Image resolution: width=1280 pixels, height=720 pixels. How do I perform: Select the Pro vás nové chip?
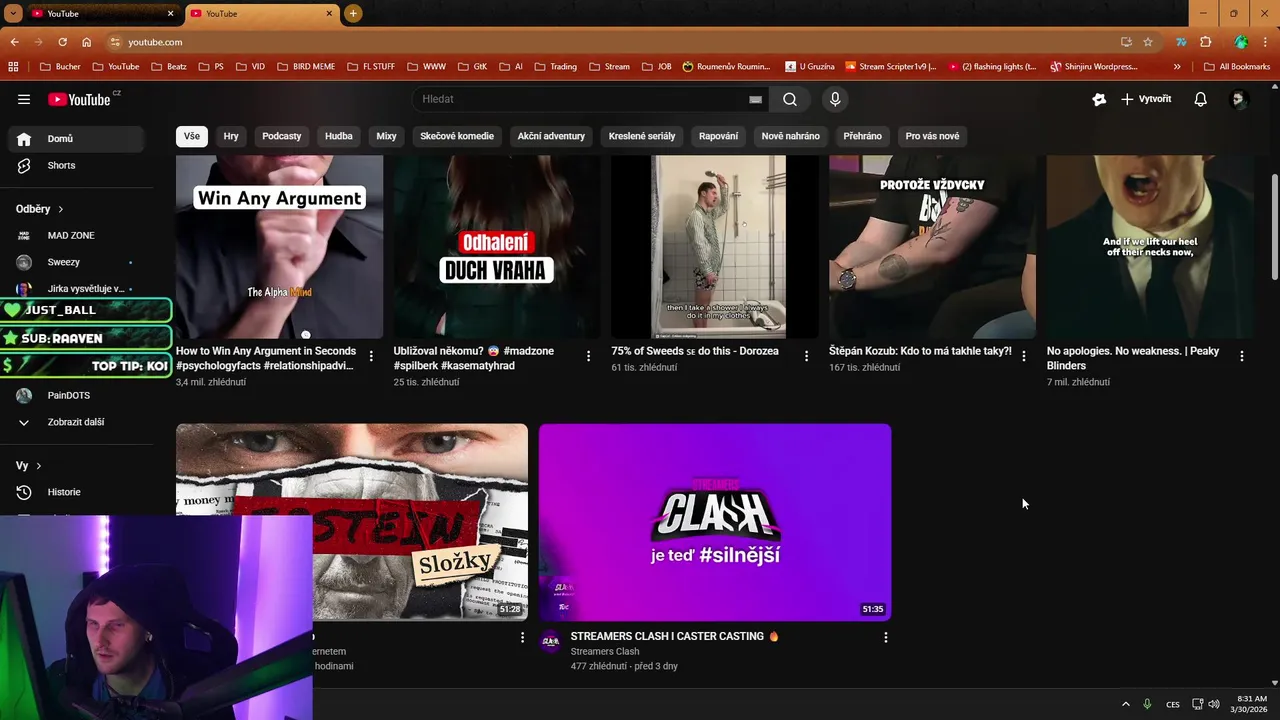(x=932, y=136)
